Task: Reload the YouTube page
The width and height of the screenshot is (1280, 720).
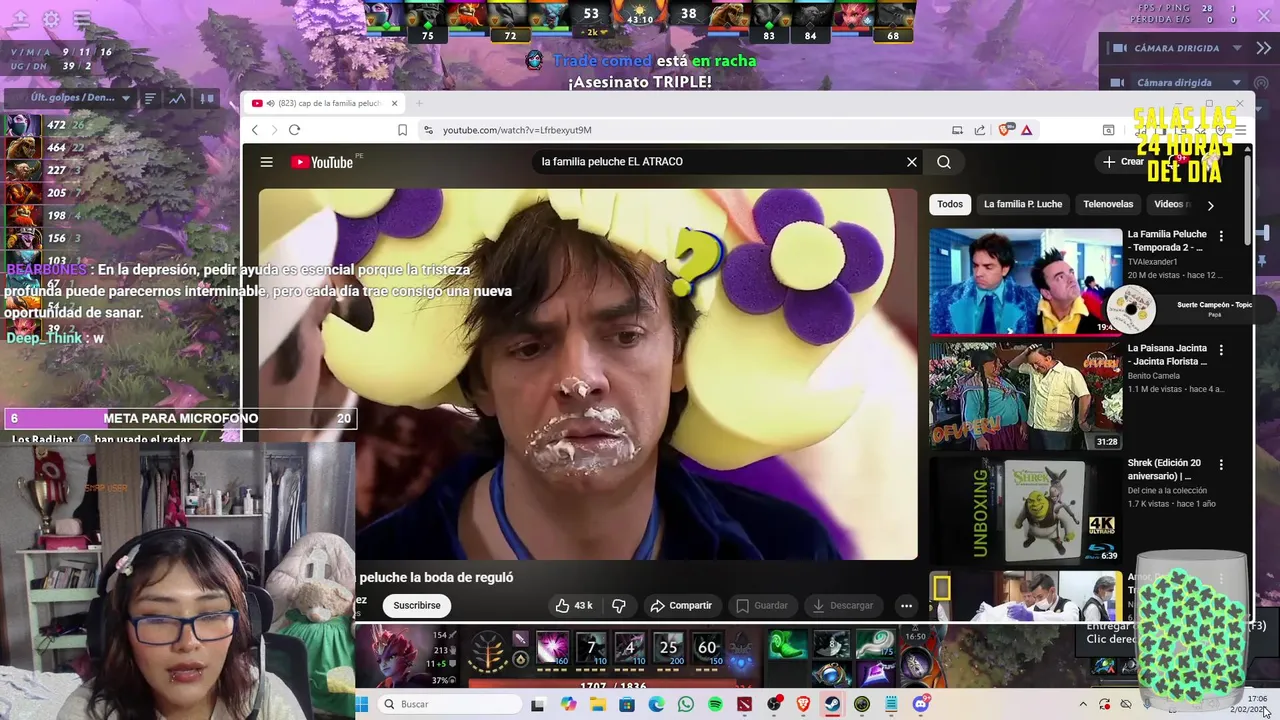Action: (294, 130)
